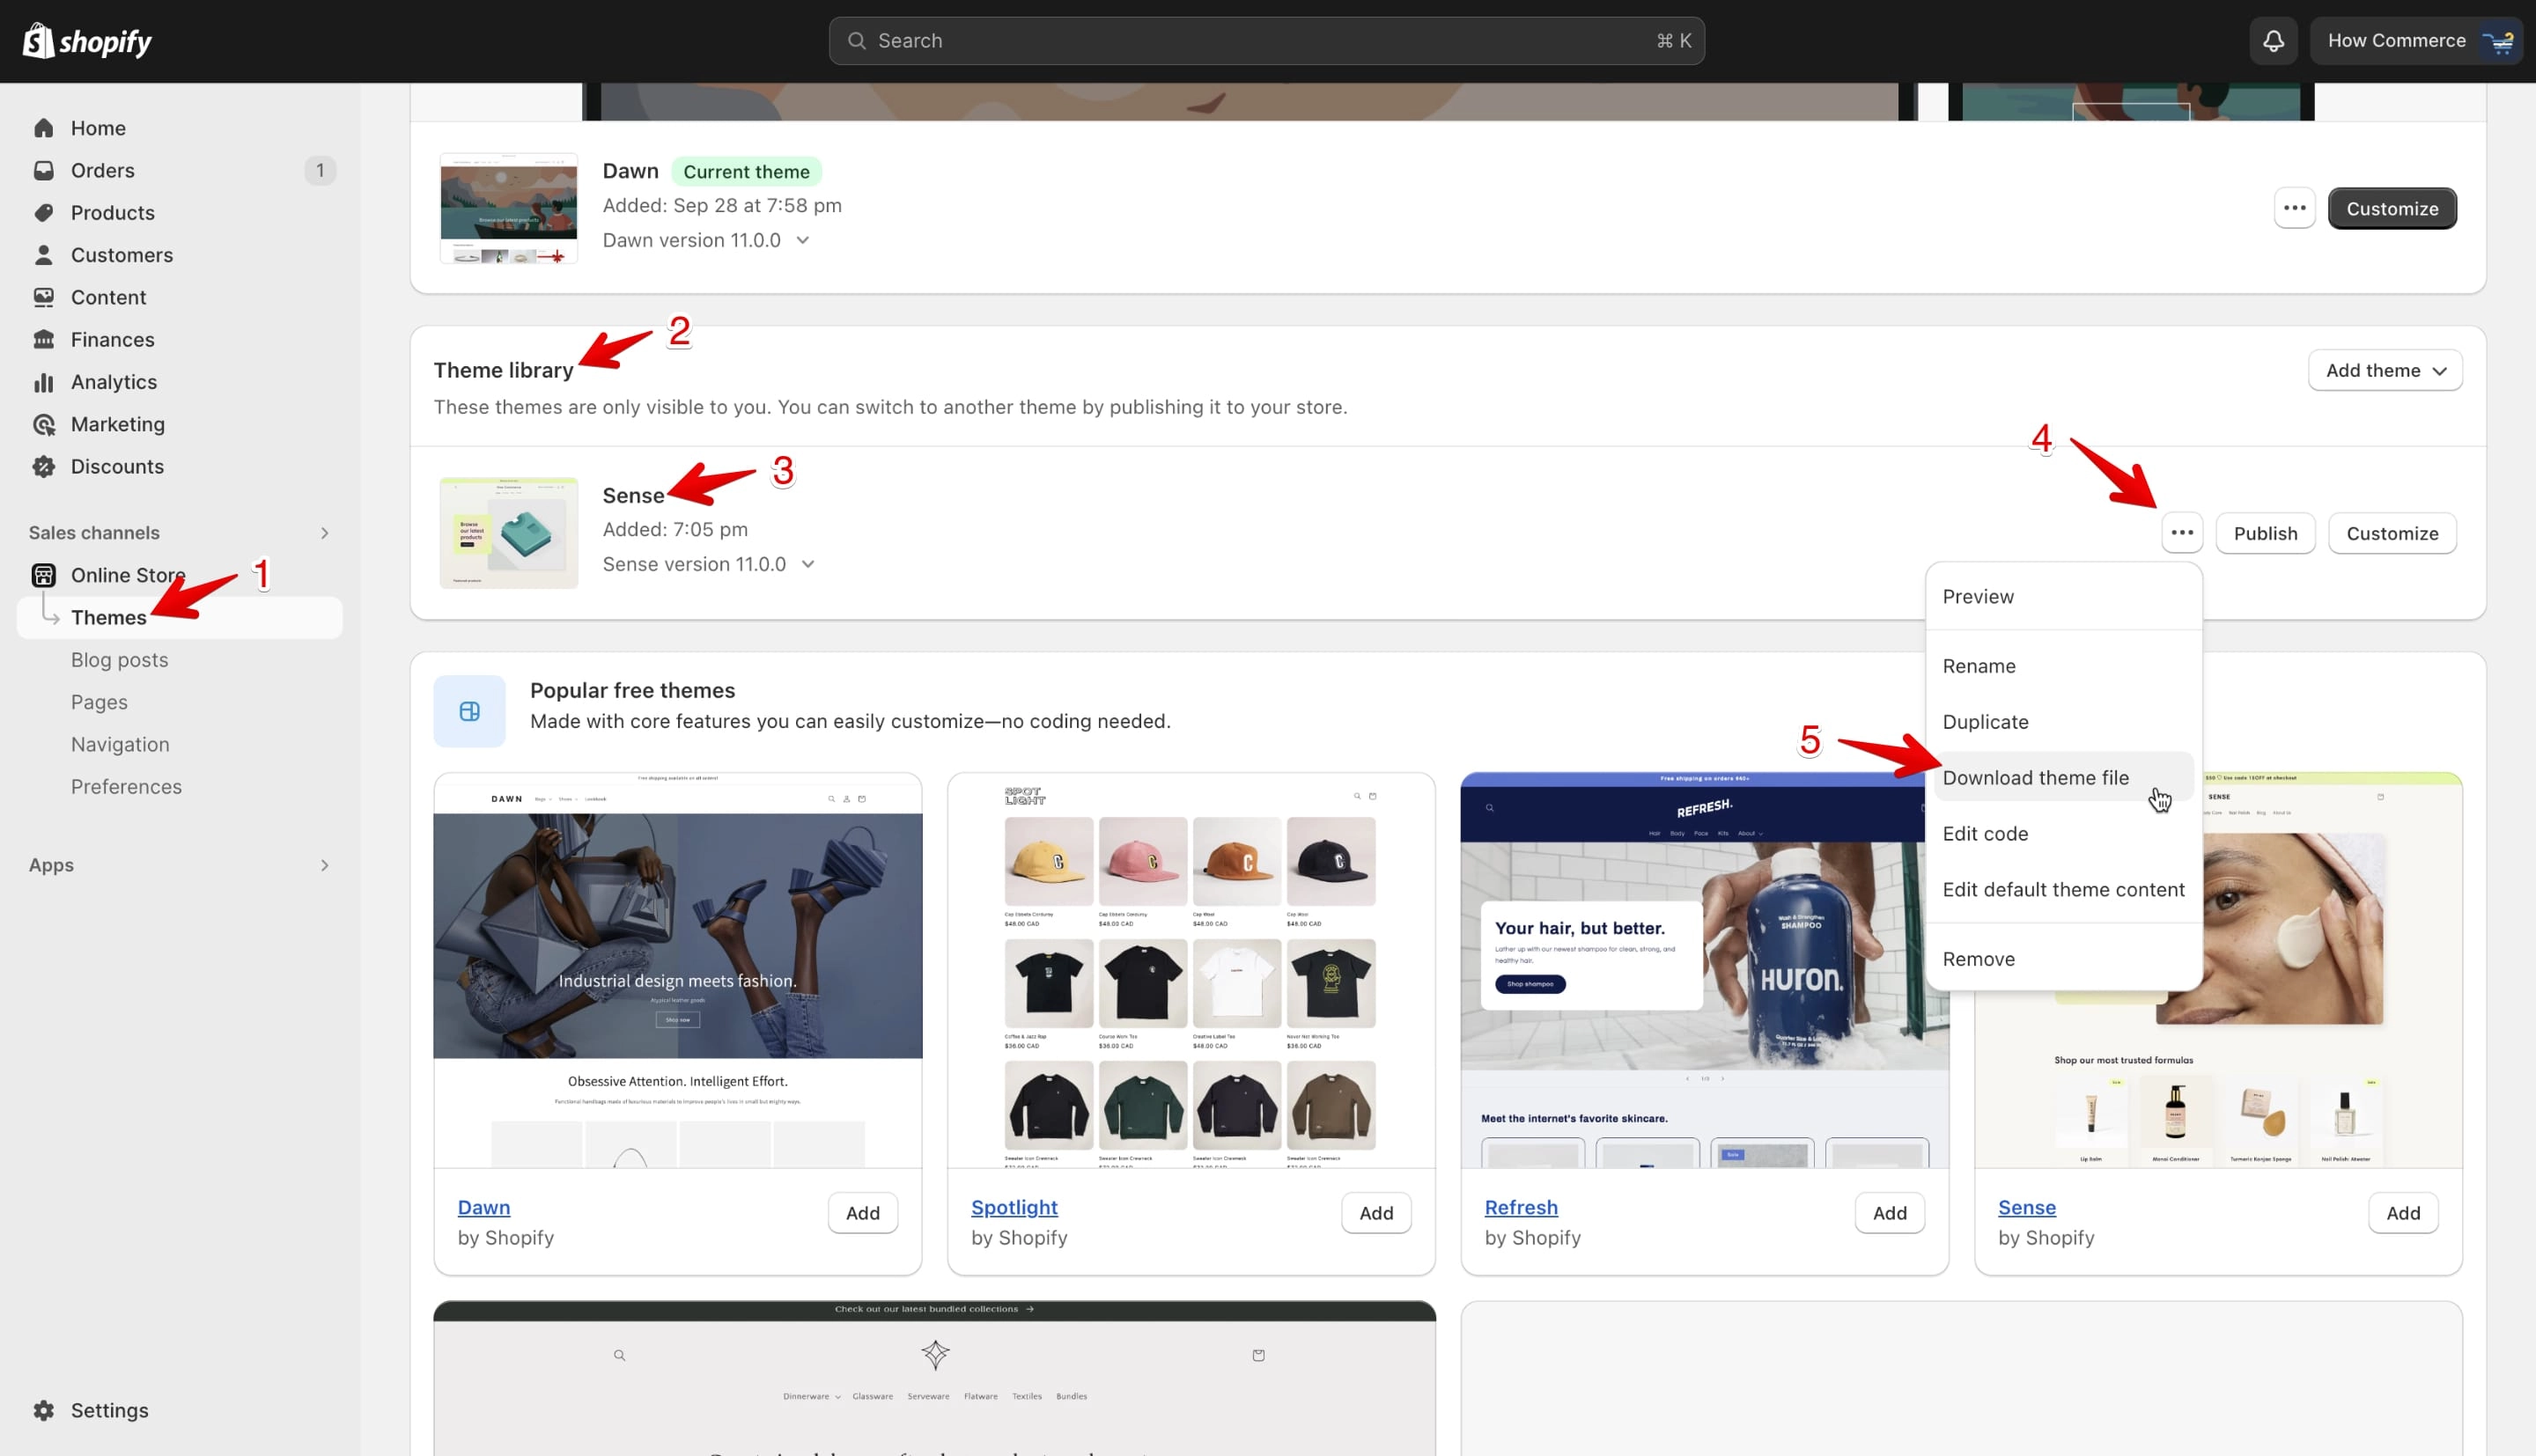The width and height of the screenshot is (2536, 1456).
Task: Open the Dawn theme link
Action: pos(484,1207)
